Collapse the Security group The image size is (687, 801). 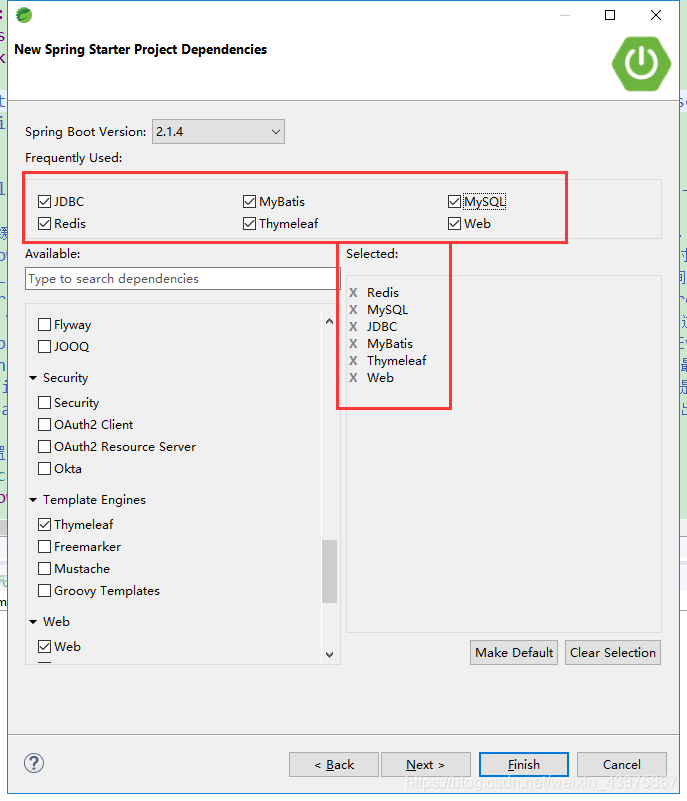coord(33,378)
